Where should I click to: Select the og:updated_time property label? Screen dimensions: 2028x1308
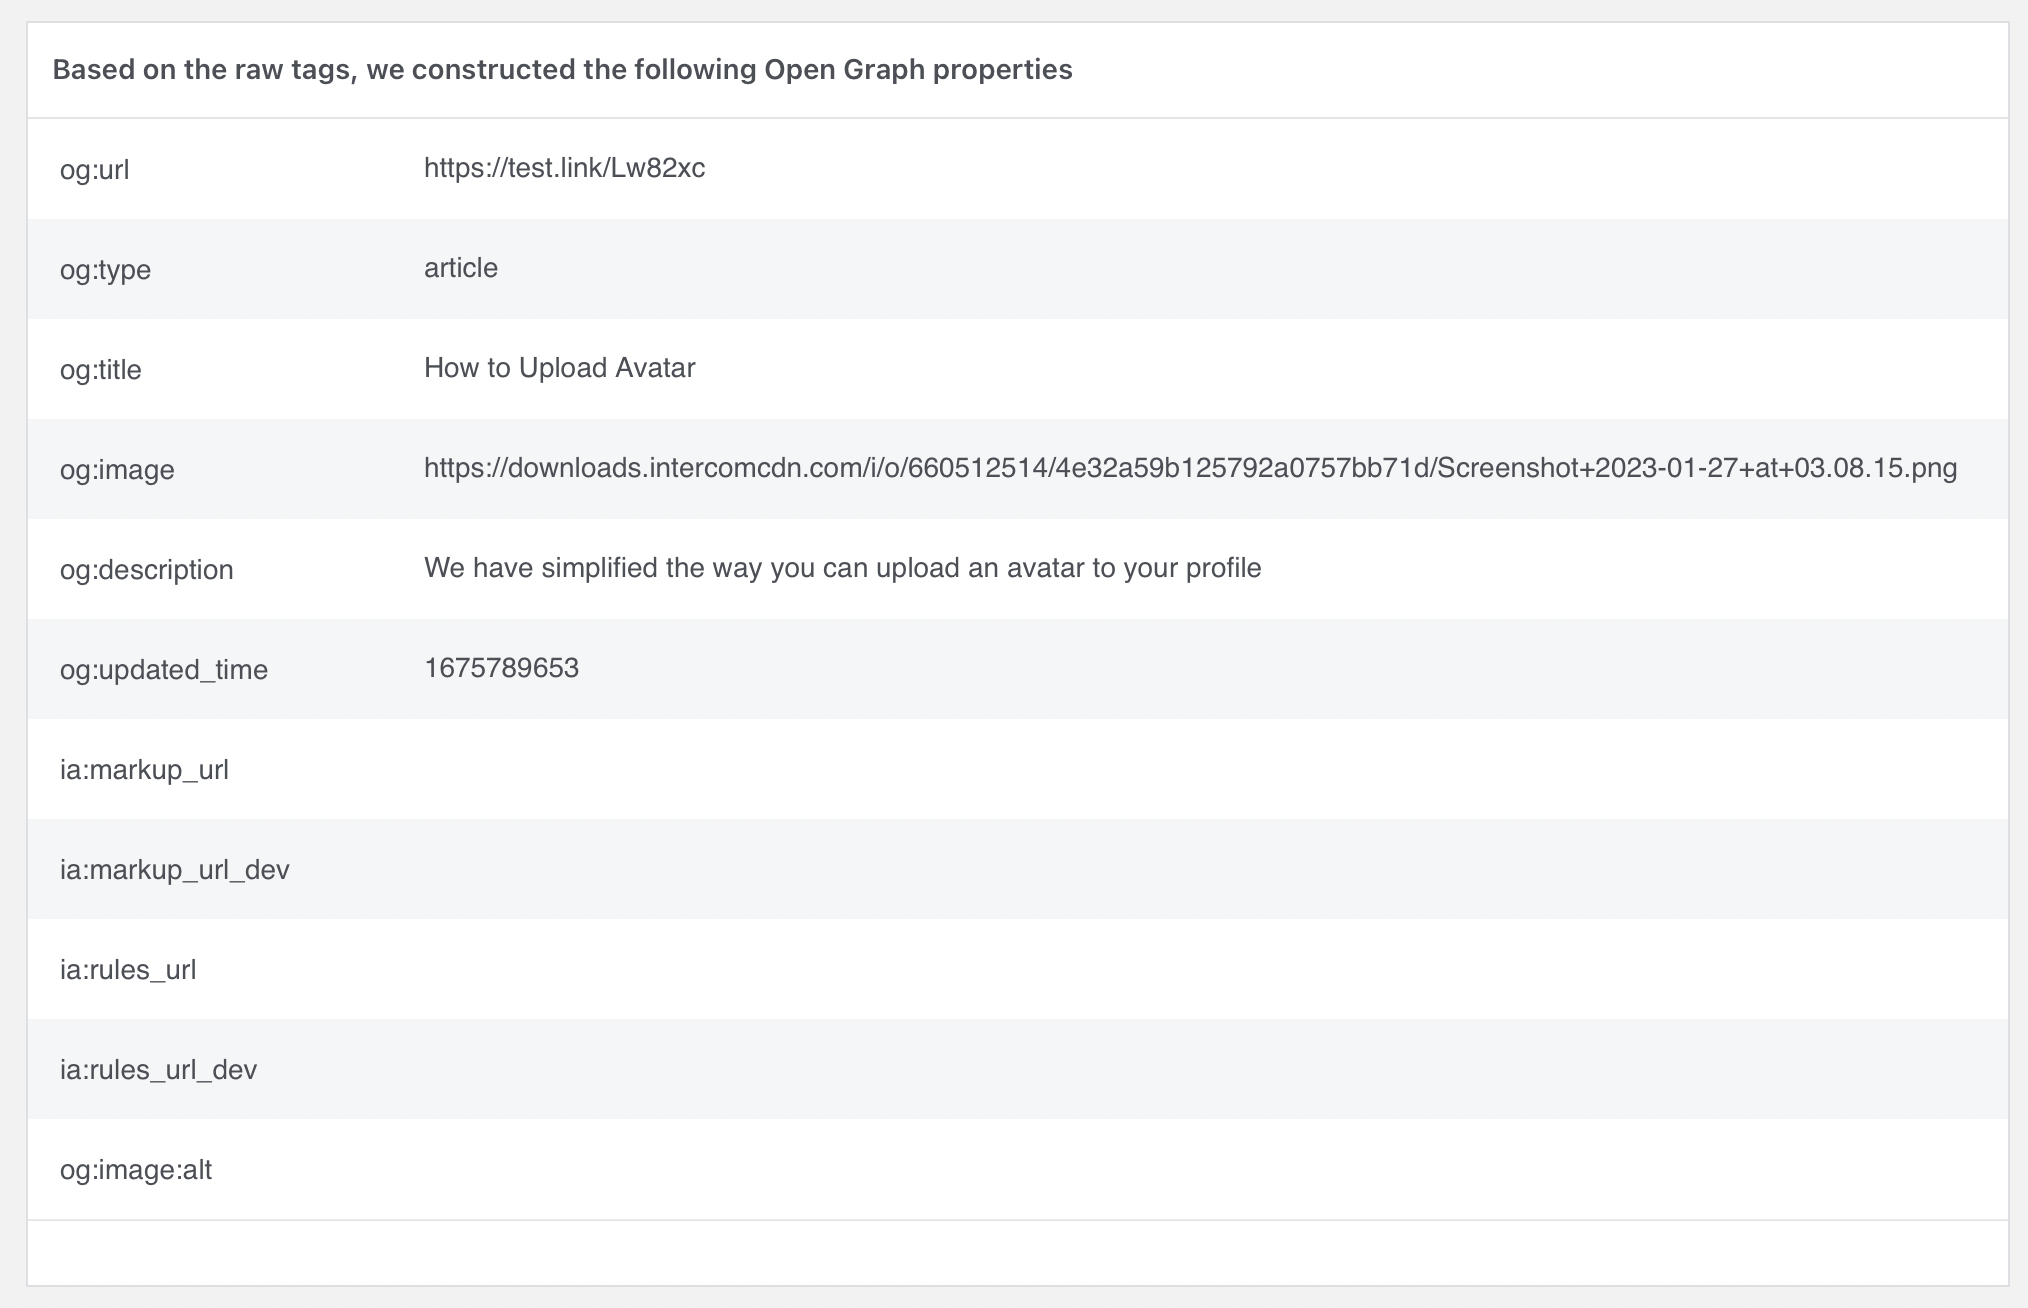164,669
